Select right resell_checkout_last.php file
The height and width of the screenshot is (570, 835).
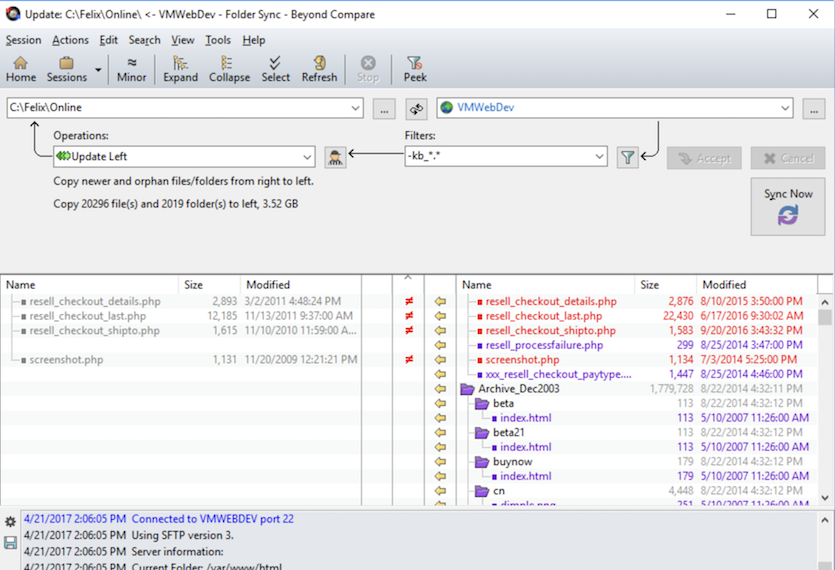coord(544,316)
